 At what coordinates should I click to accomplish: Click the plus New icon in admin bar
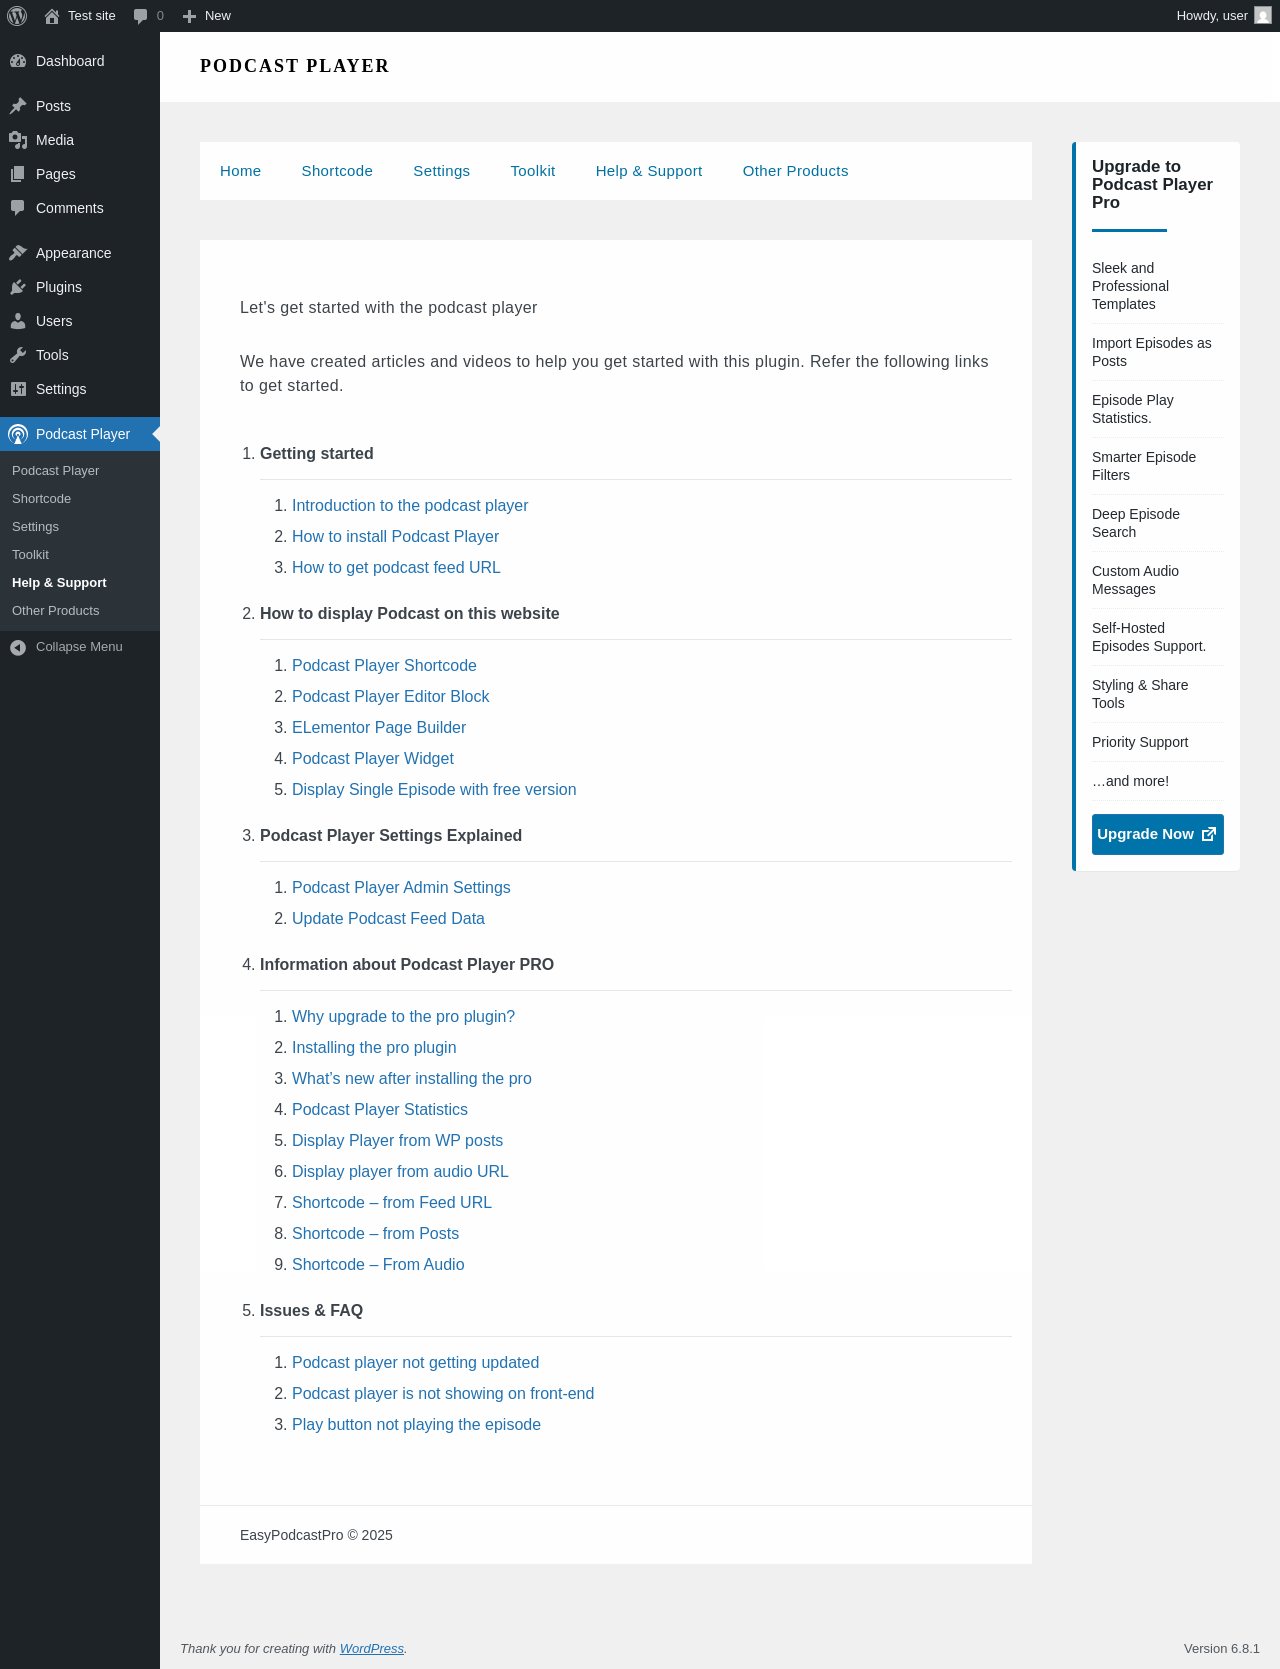(189, 16)
